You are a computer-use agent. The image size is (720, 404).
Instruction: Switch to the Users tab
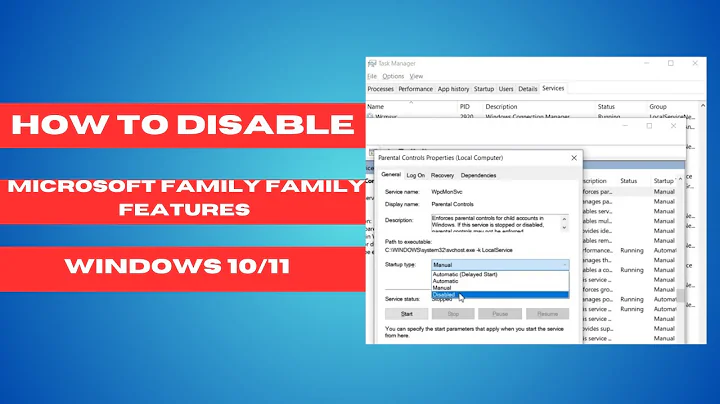[x=506, y=89]
